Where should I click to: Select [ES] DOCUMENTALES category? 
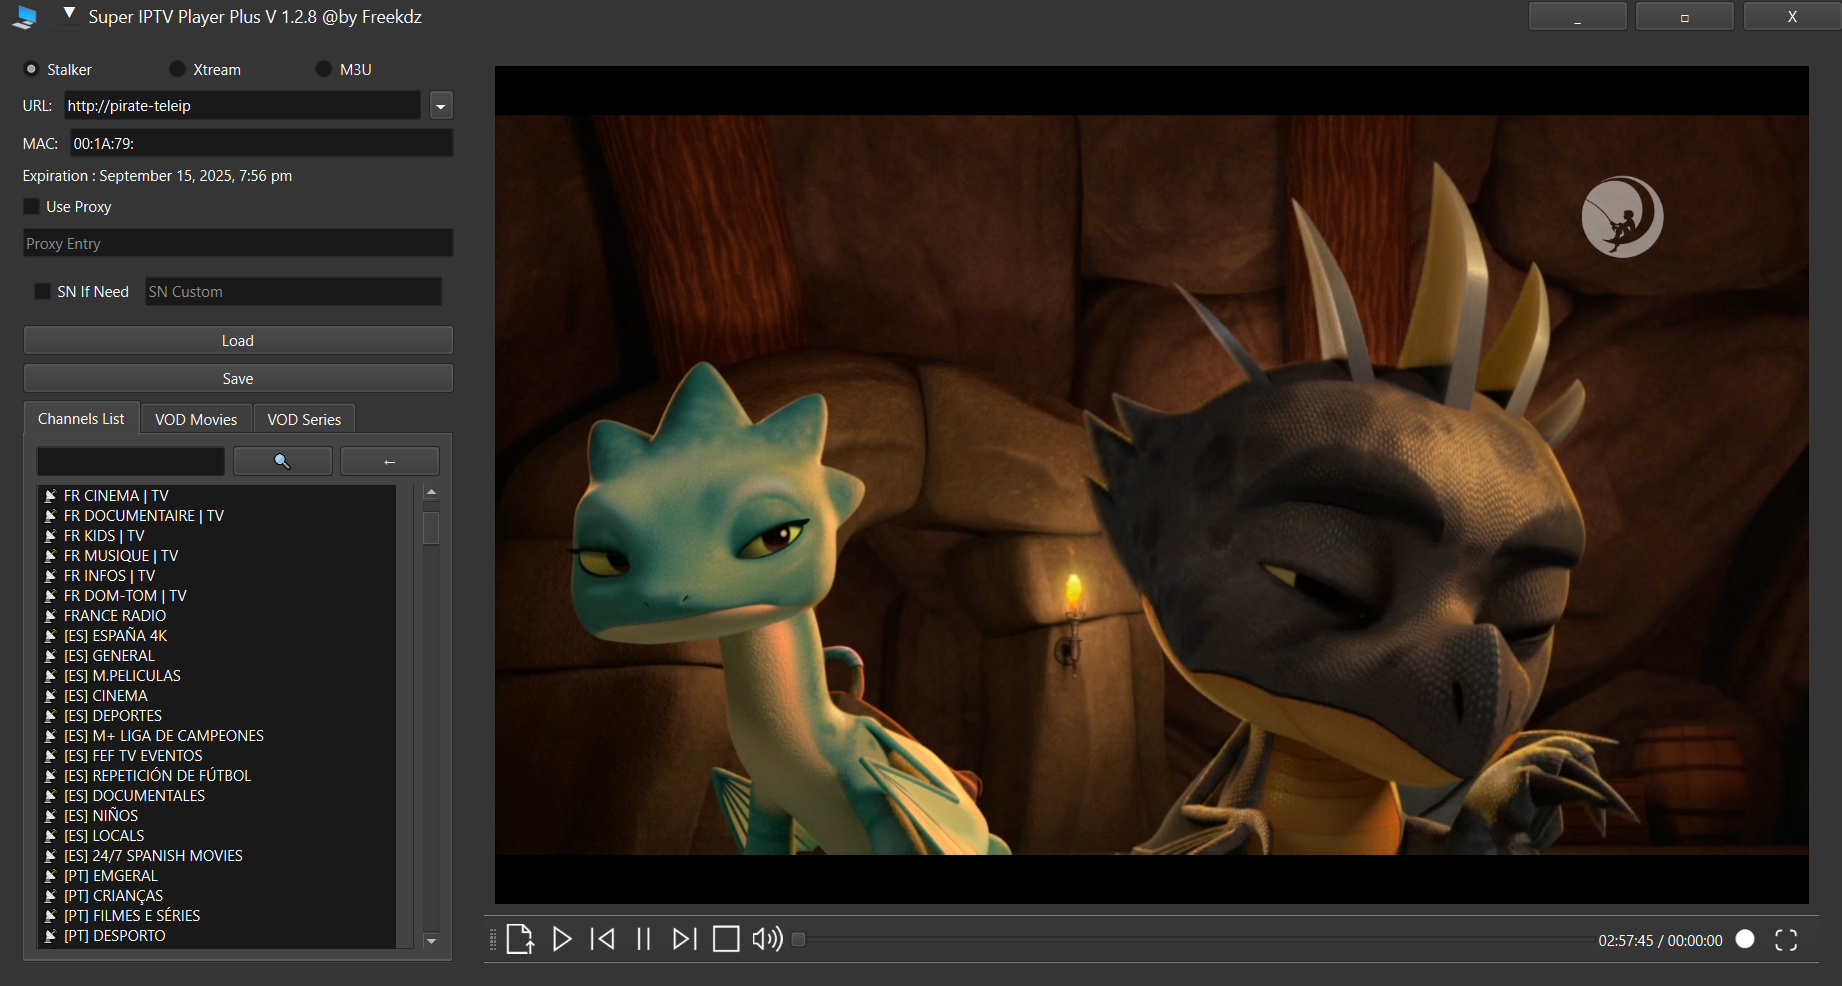pos(135,796)
